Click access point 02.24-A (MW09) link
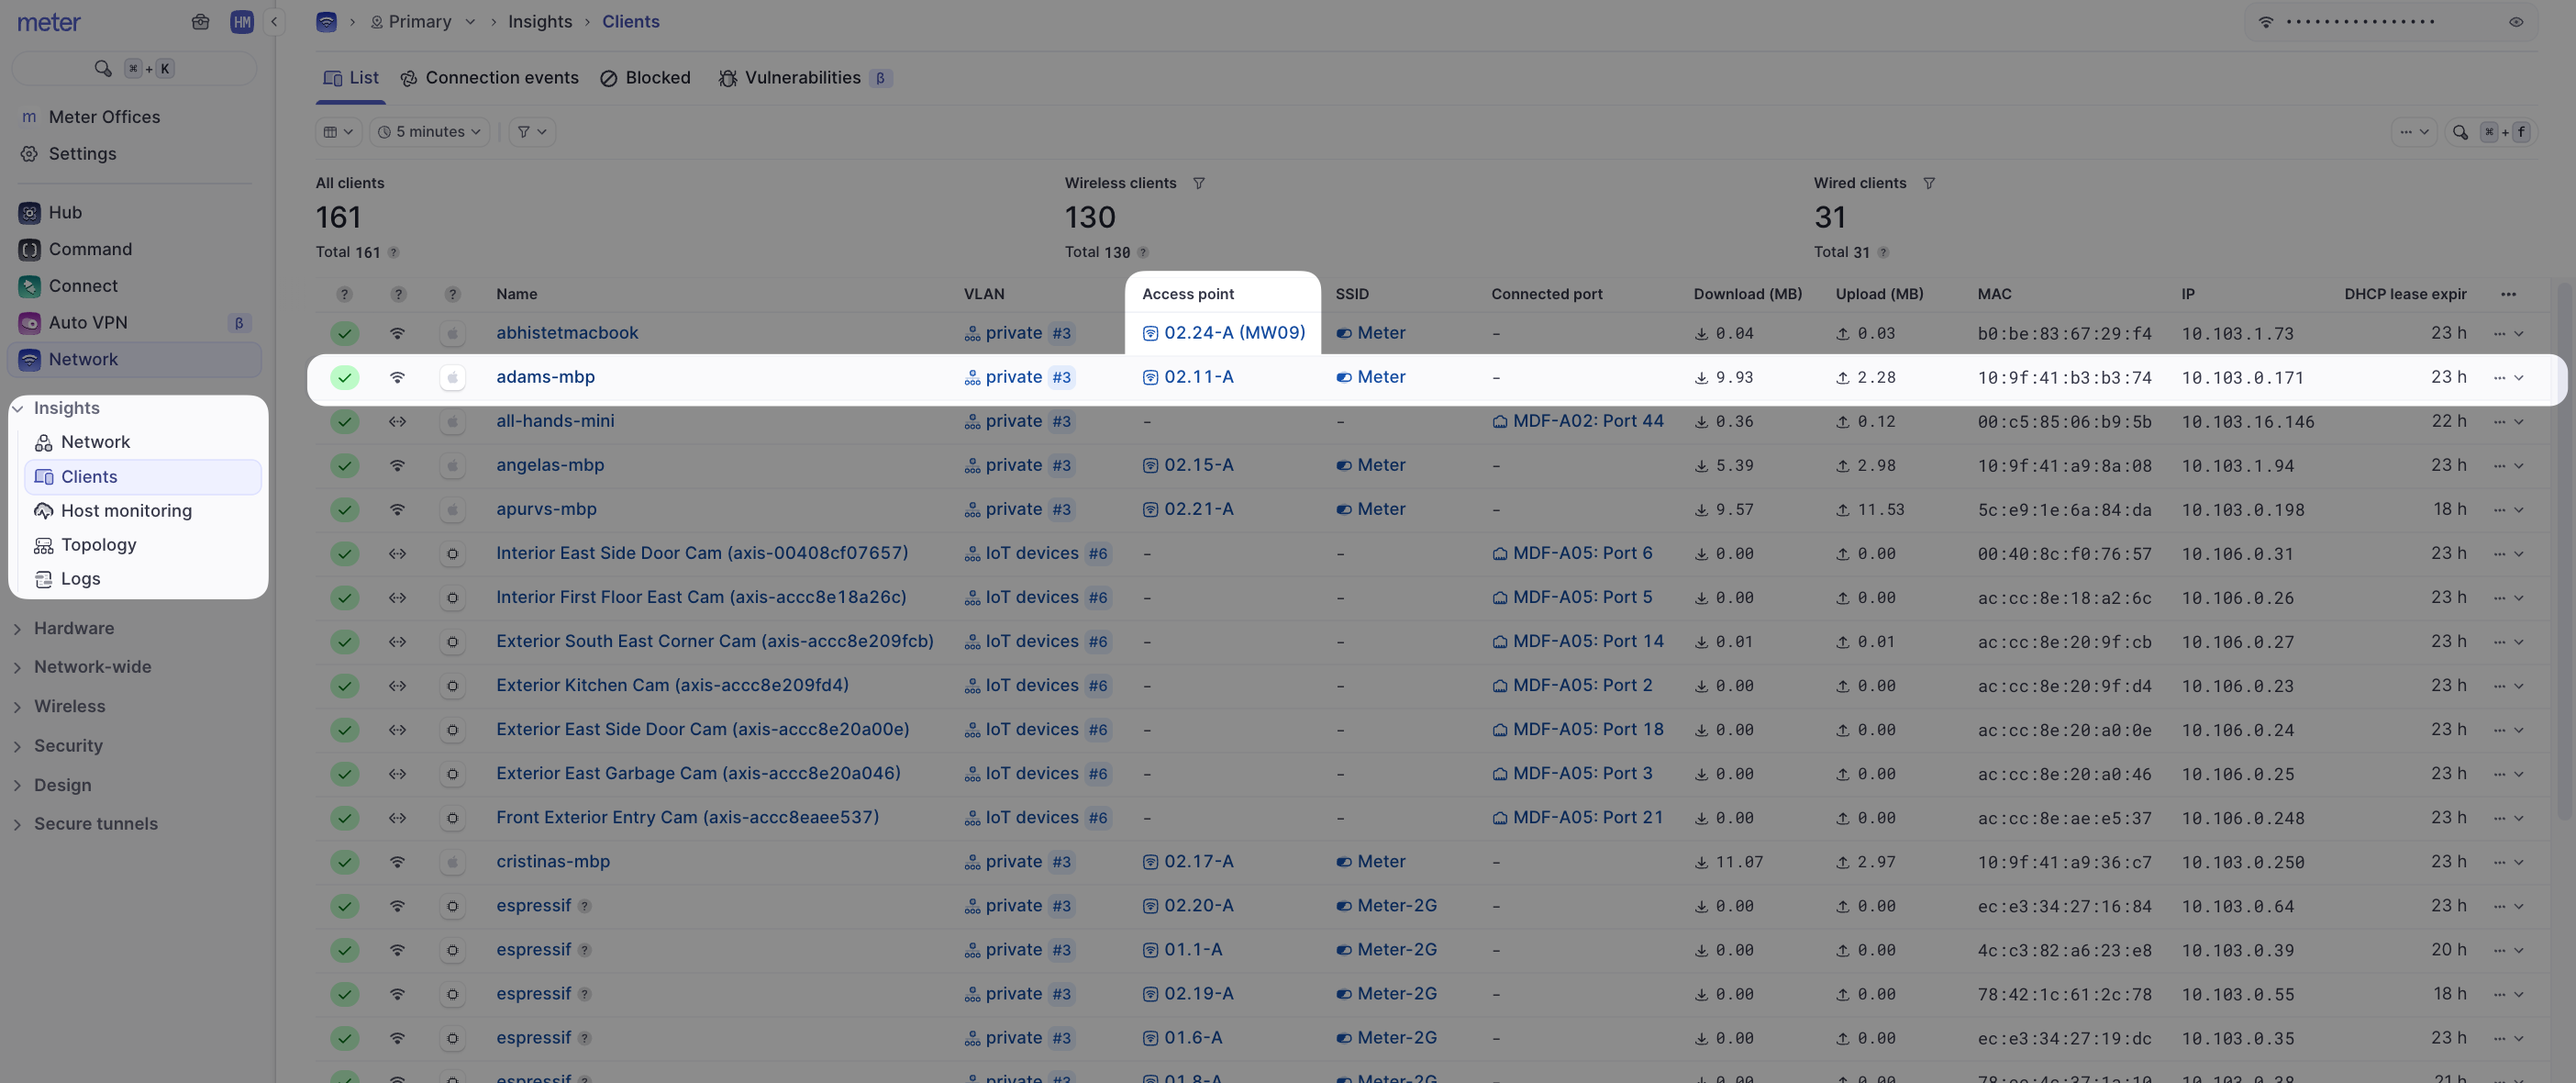Image resolution: width=2576 pixels, height=1083 pixels. (1233, 333)
